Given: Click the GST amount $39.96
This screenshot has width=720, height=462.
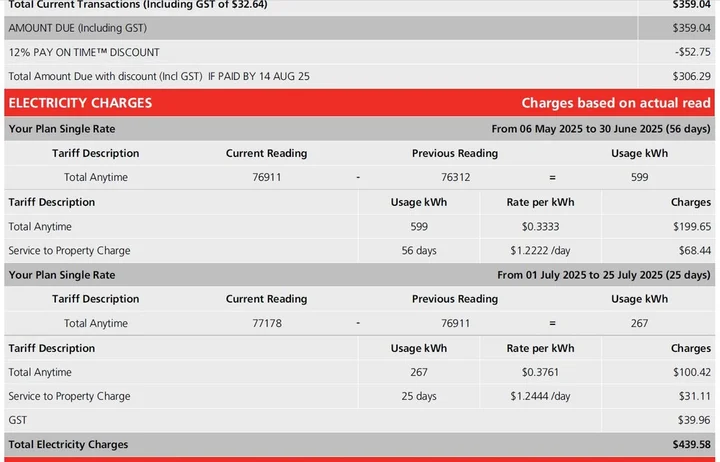Looking at the screenshot, I should [x=694, y=420].
